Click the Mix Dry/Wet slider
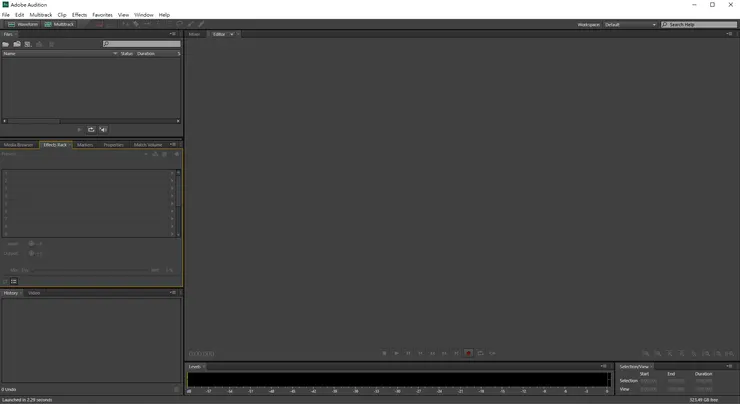The width and height of the screenshot is (740, 404). click(x=91, y=270)
